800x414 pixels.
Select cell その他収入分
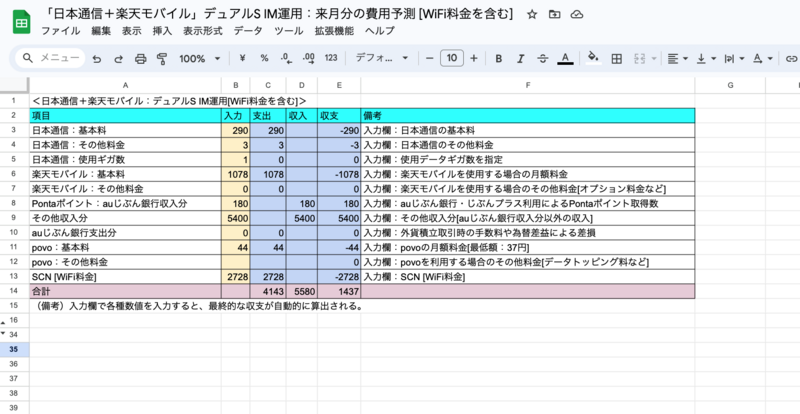[126, 218]
